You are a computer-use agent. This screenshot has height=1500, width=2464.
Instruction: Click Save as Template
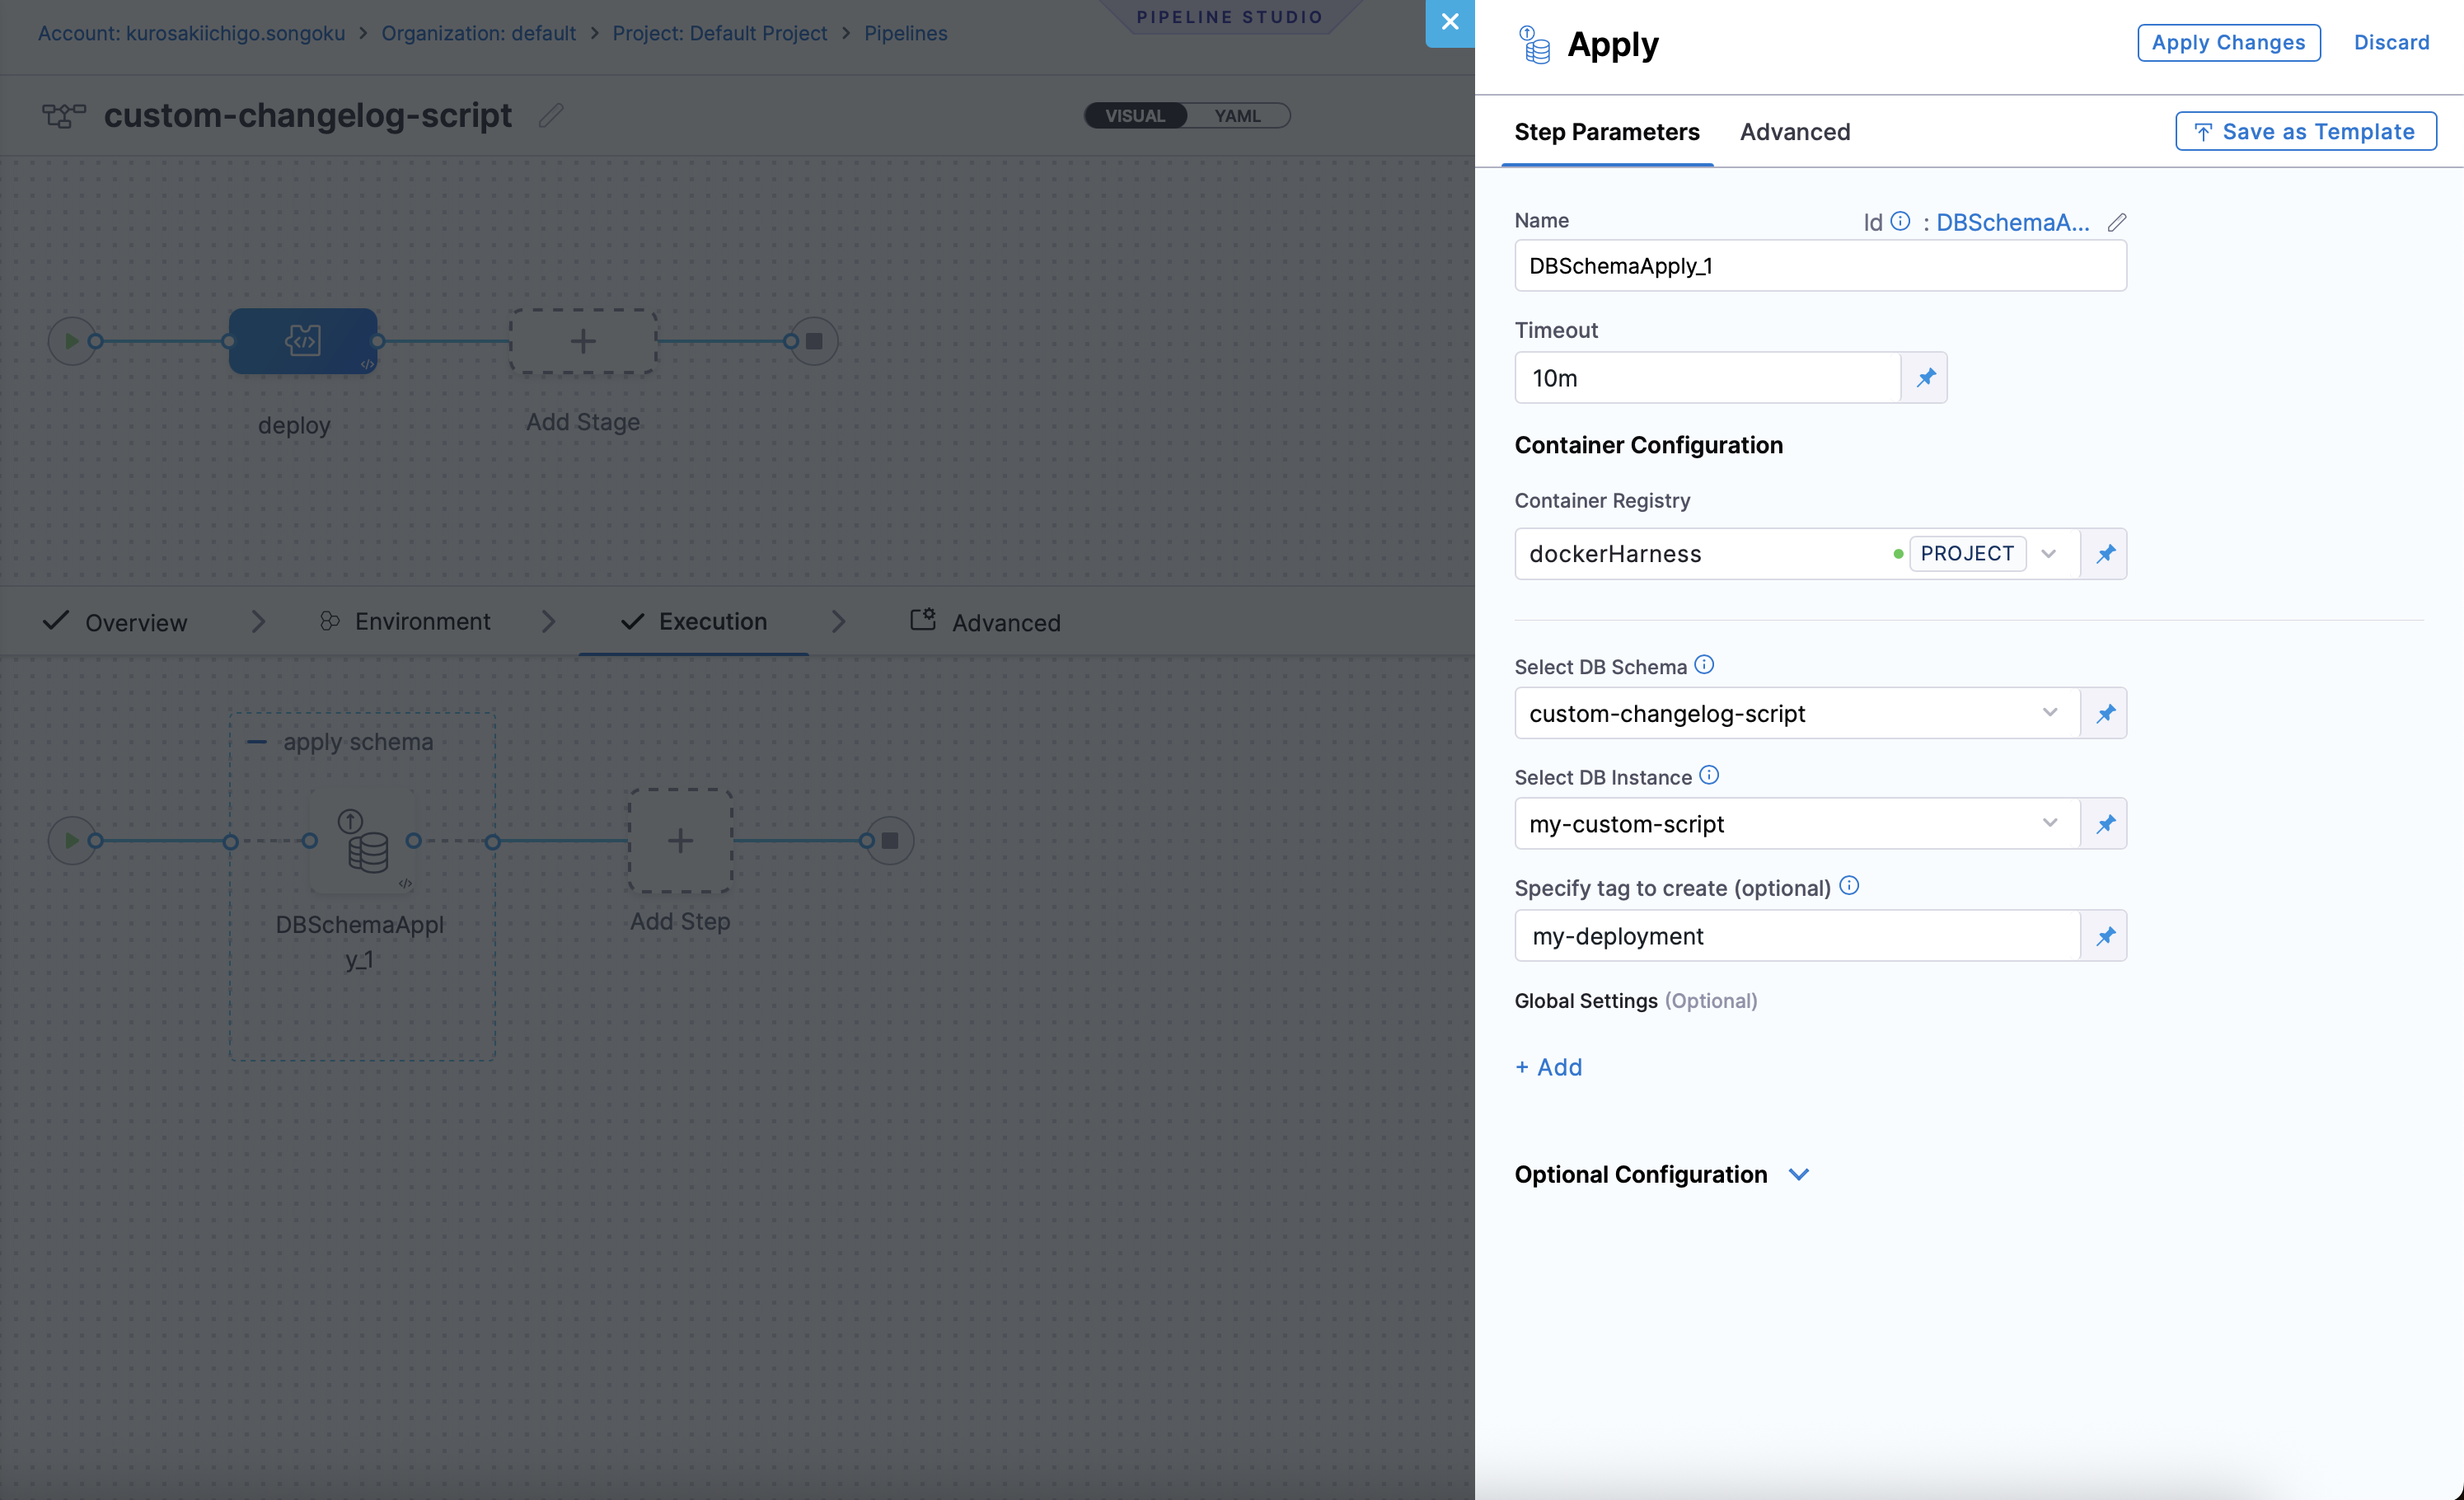pos(2305,131)
